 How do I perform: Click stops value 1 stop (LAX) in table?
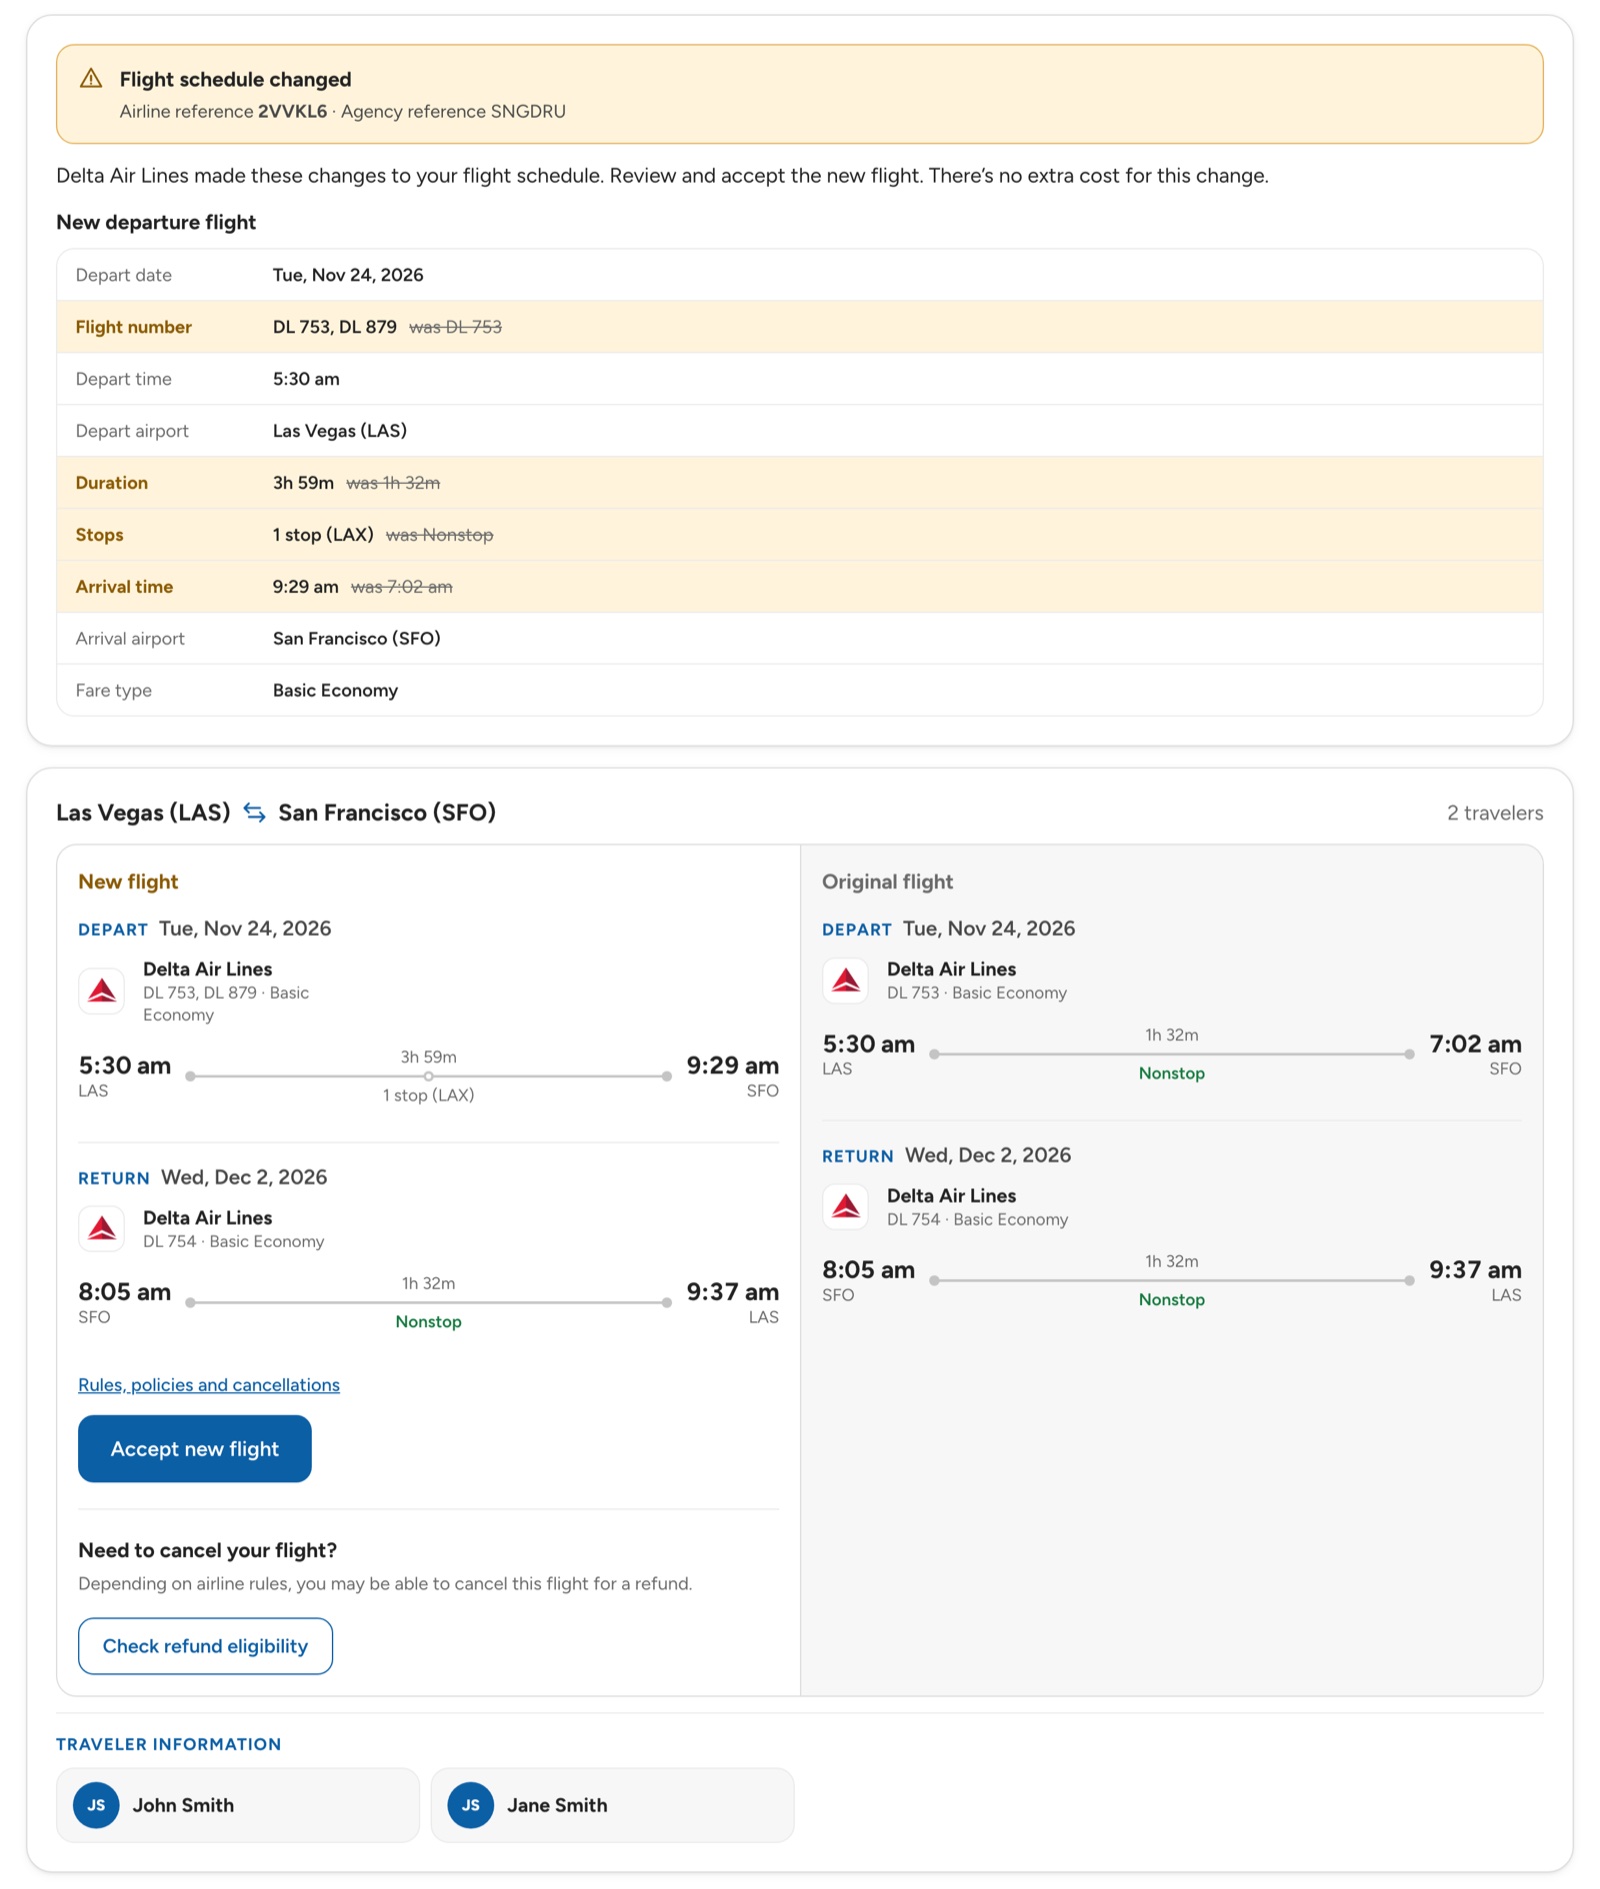323,535
